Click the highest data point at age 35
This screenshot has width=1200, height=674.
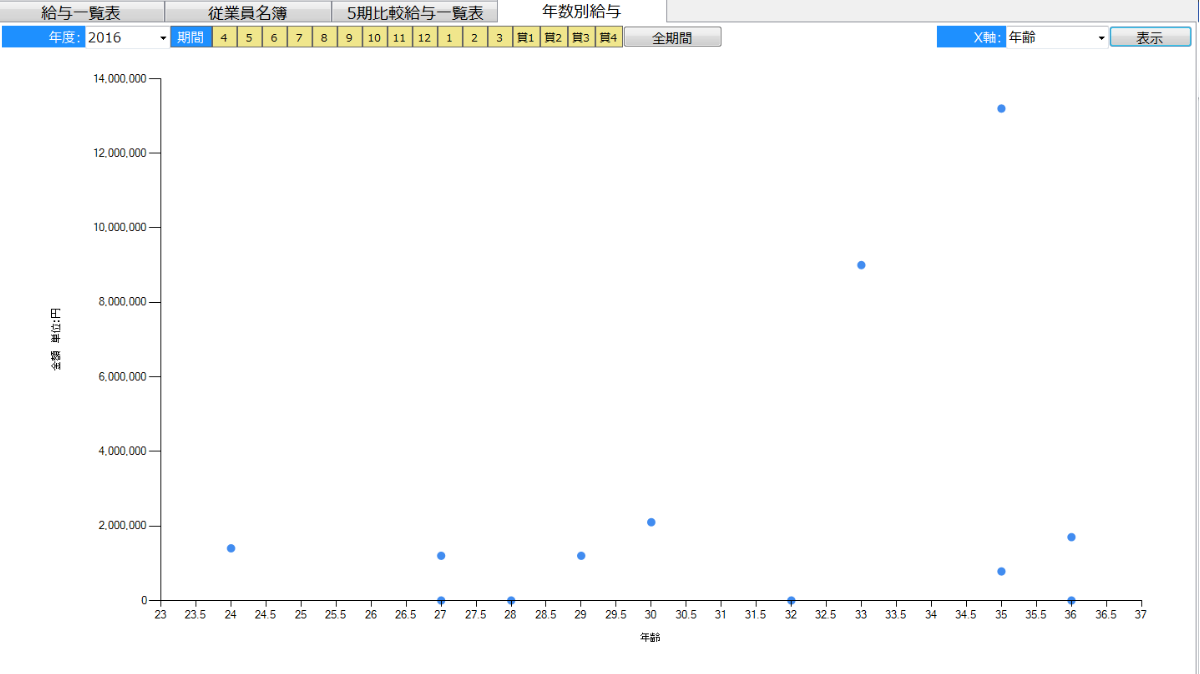click(1001, 108)
